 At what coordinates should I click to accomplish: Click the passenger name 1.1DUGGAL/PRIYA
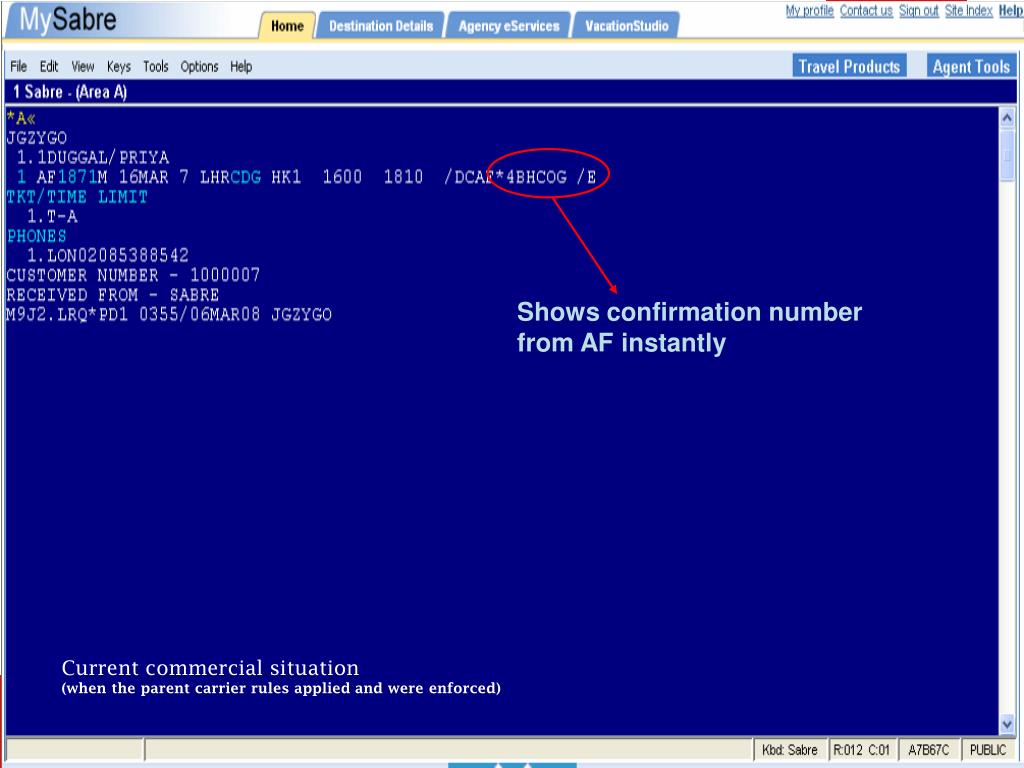[x=93, y=158]
